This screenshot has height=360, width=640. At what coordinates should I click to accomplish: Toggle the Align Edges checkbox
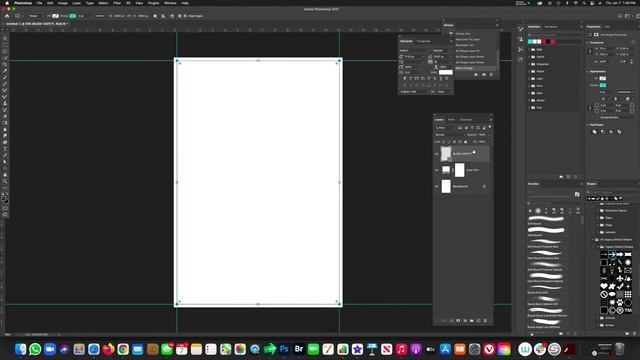185,16
